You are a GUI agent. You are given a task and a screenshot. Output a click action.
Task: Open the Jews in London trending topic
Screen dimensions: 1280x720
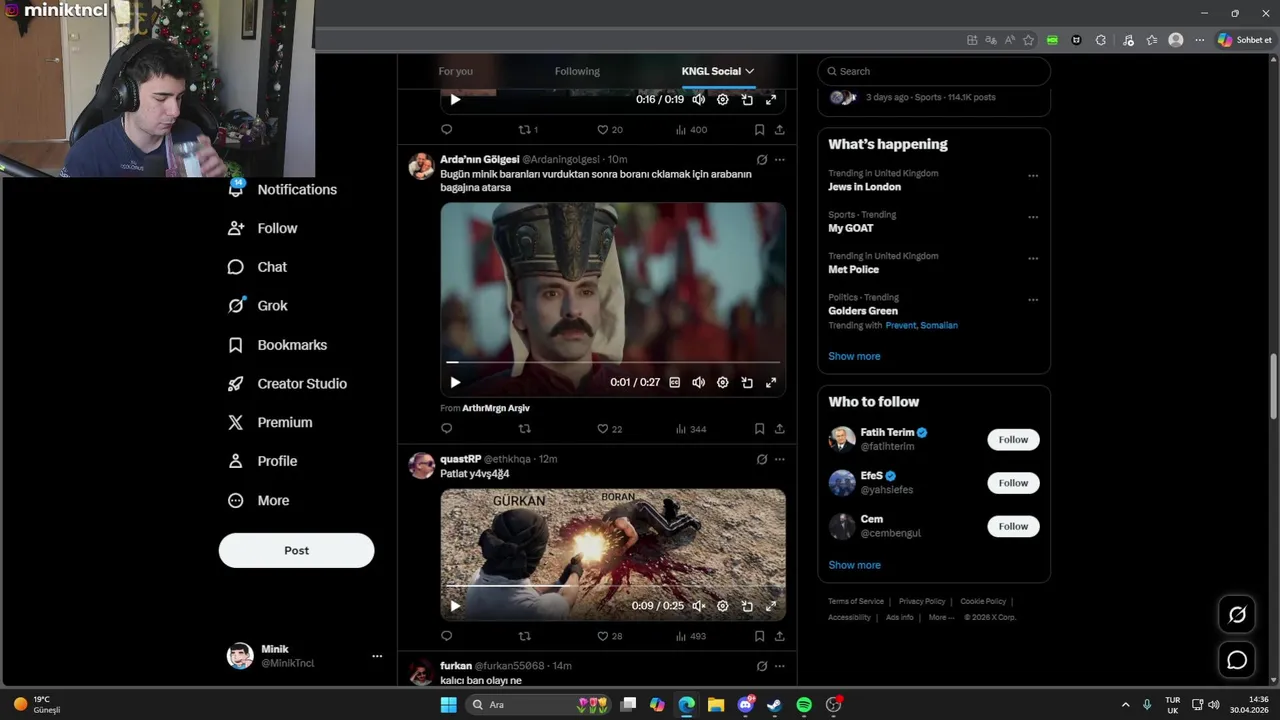(864, 187)
